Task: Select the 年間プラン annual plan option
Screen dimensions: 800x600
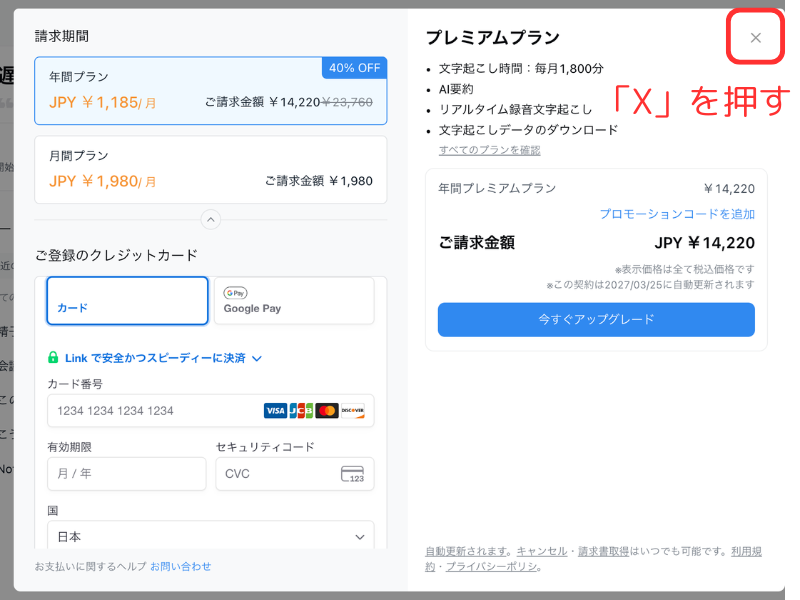Action: pos(210,91)
